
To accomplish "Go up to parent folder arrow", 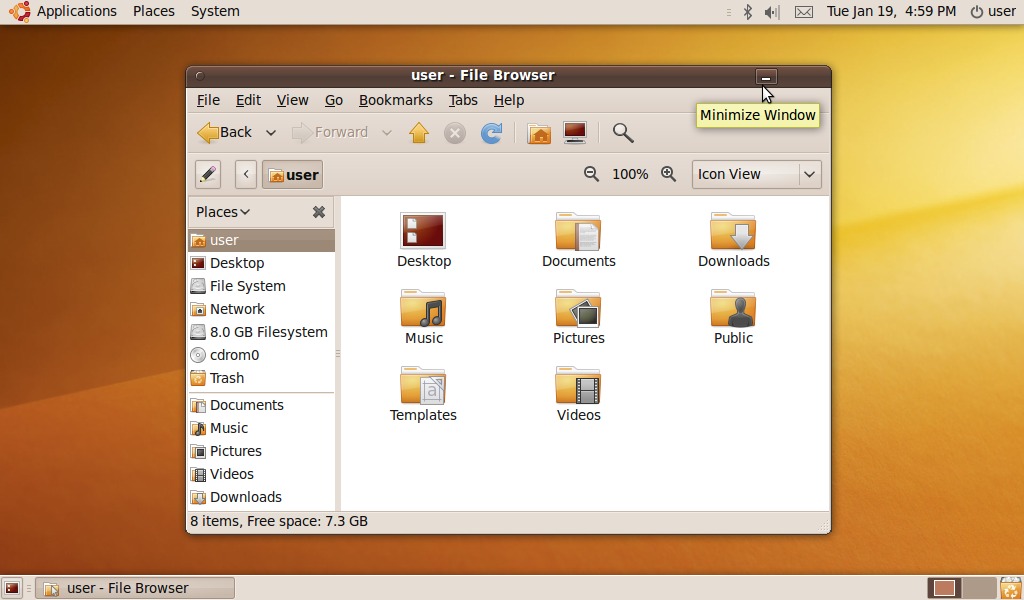I will click(x=419, y=133).
